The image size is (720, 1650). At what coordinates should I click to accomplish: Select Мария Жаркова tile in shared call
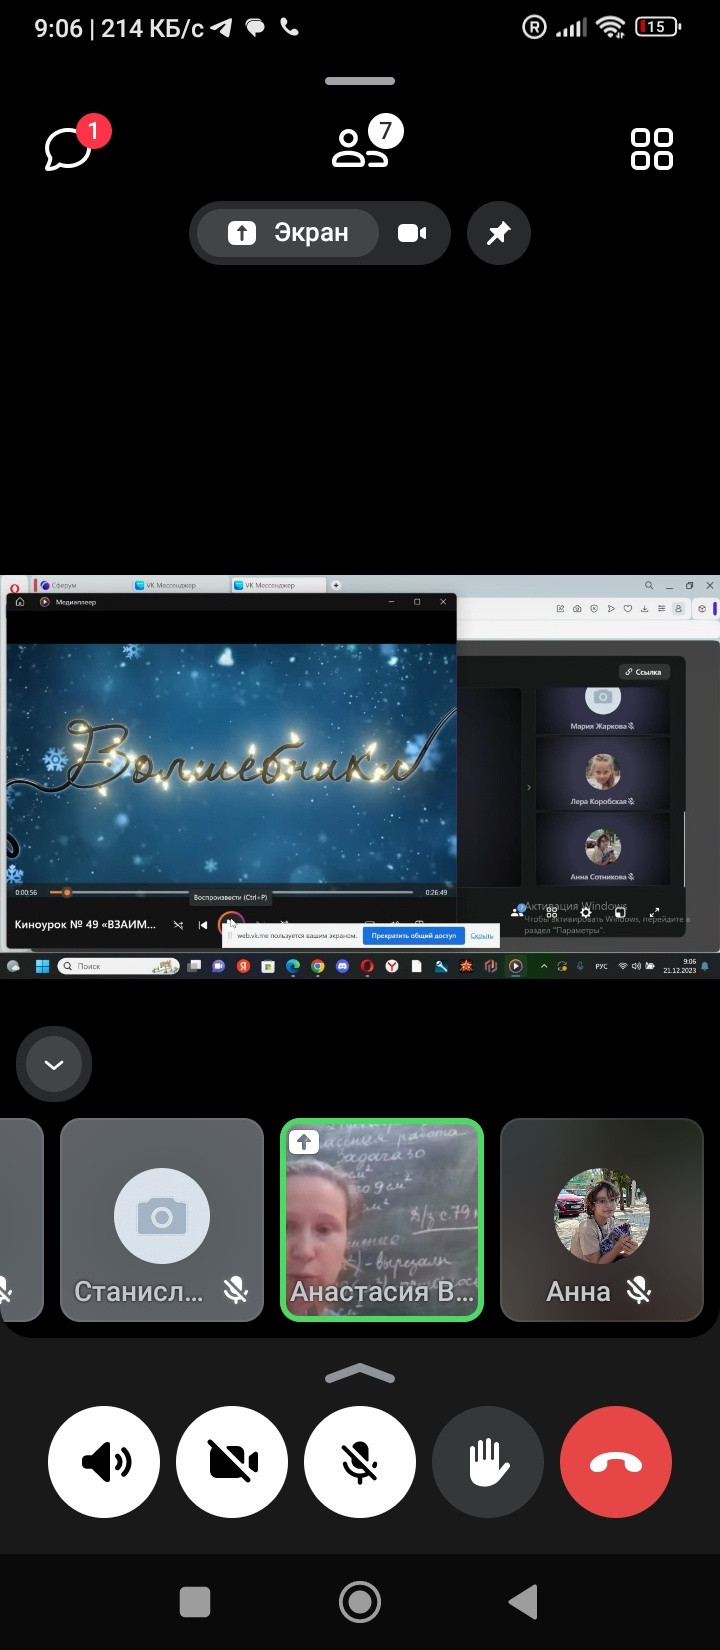click(603, 710)
